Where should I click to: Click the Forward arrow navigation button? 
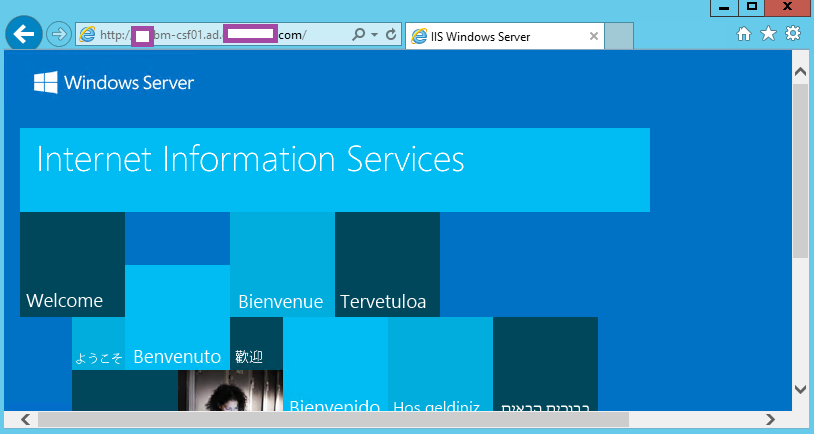point(59,35)
